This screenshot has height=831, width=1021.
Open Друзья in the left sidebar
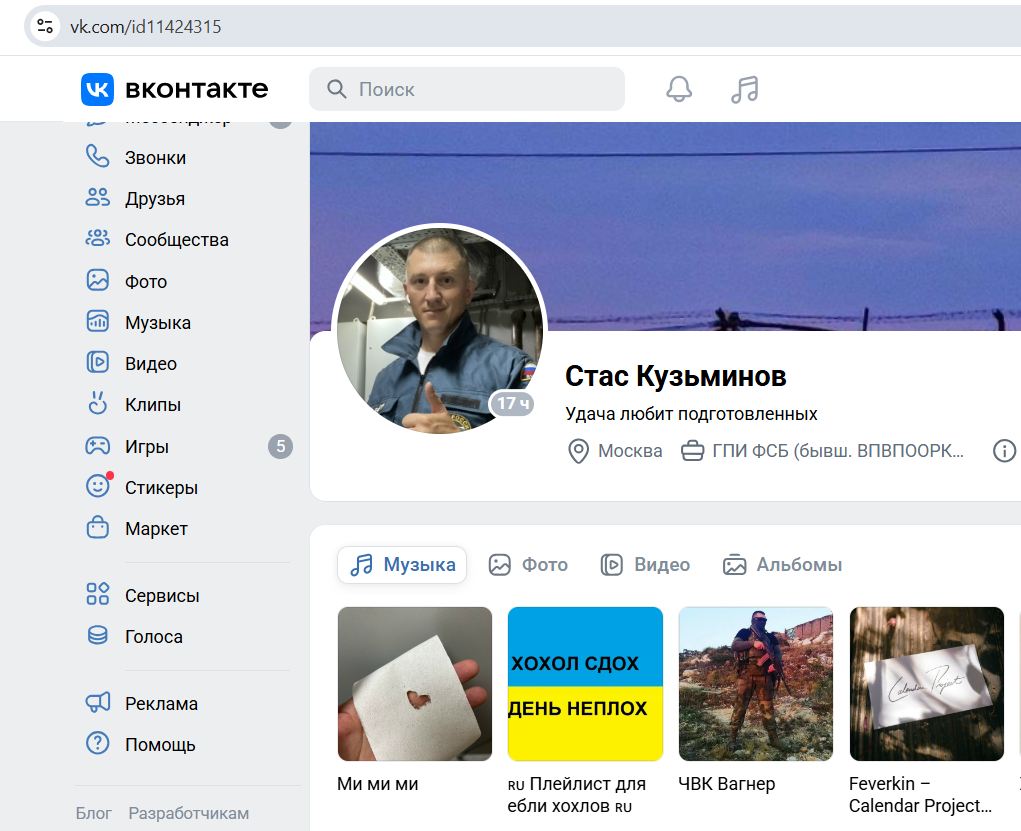tap(154, 198)
